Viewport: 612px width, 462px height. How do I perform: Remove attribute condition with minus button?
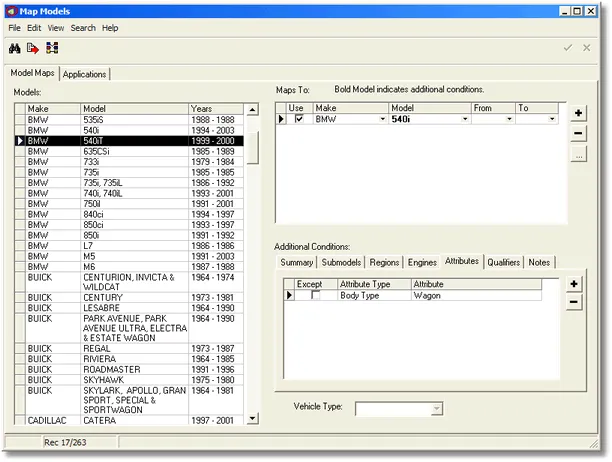(x=574, y=302)
